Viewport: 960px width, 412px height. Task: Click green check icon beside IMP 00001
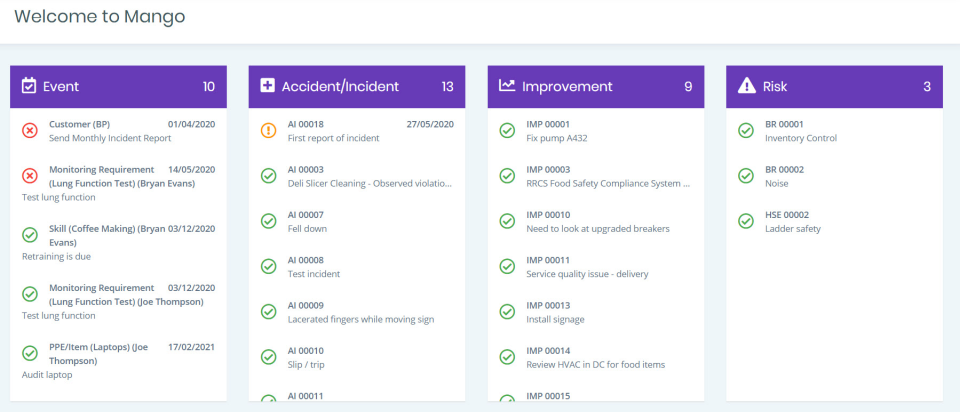pos(507,130)
